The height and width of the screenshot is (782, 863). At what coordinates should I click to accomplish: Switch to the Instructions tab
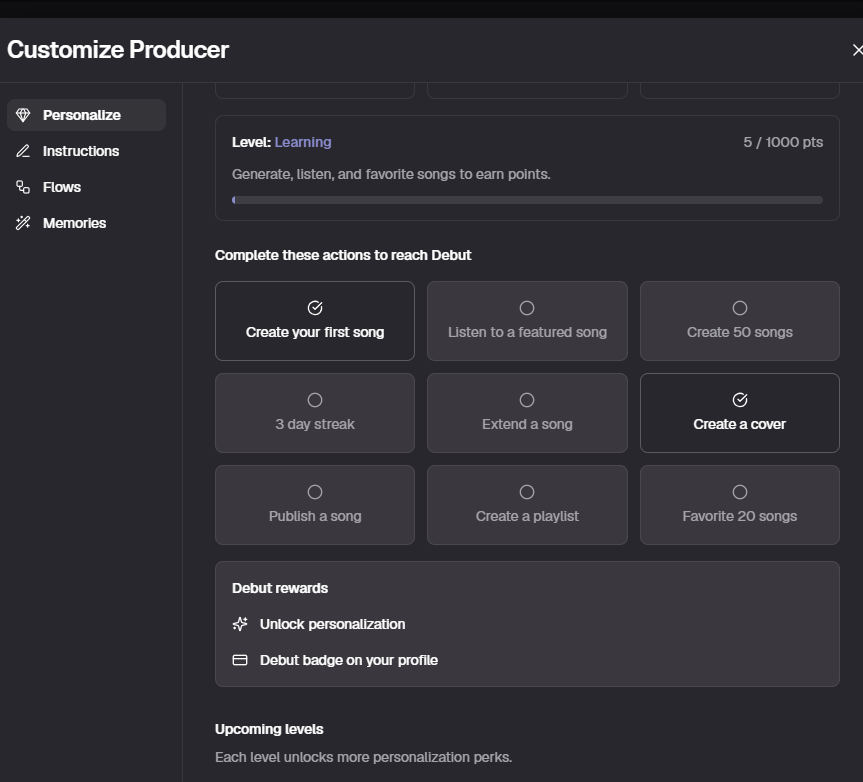[x=80, y=150]
